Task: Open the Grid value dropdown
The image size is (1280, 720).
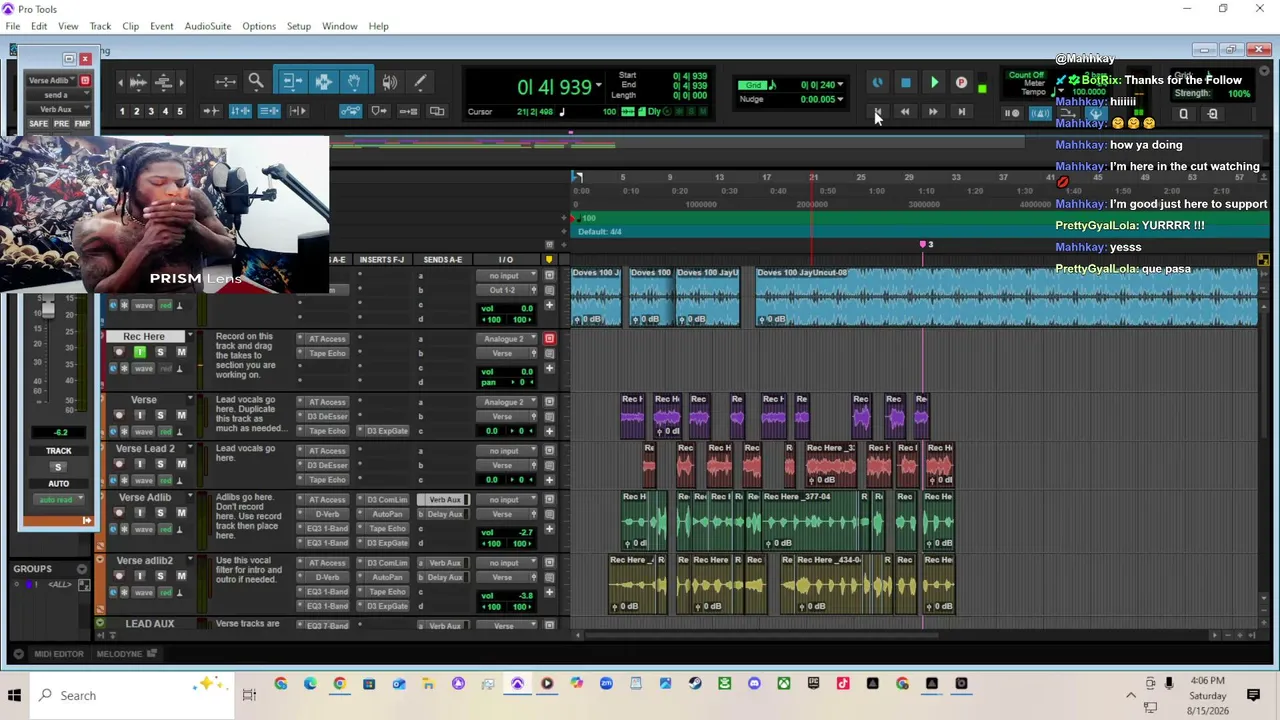Action: pyautogui.click(x=840, y=85)
